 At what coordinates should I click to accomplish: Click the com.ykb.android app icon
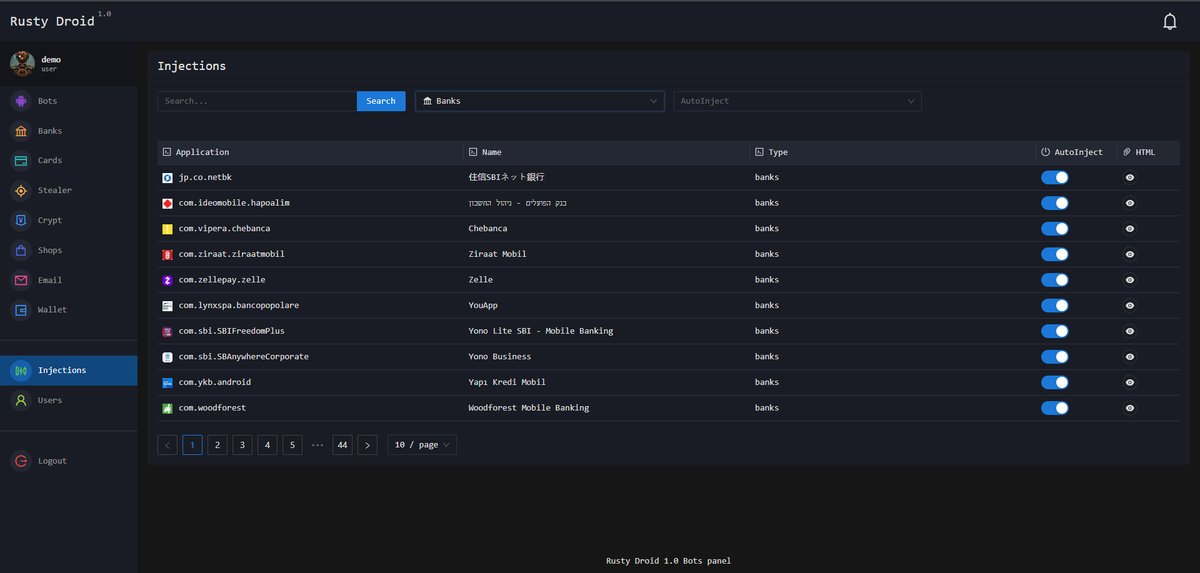pos(168,382)
